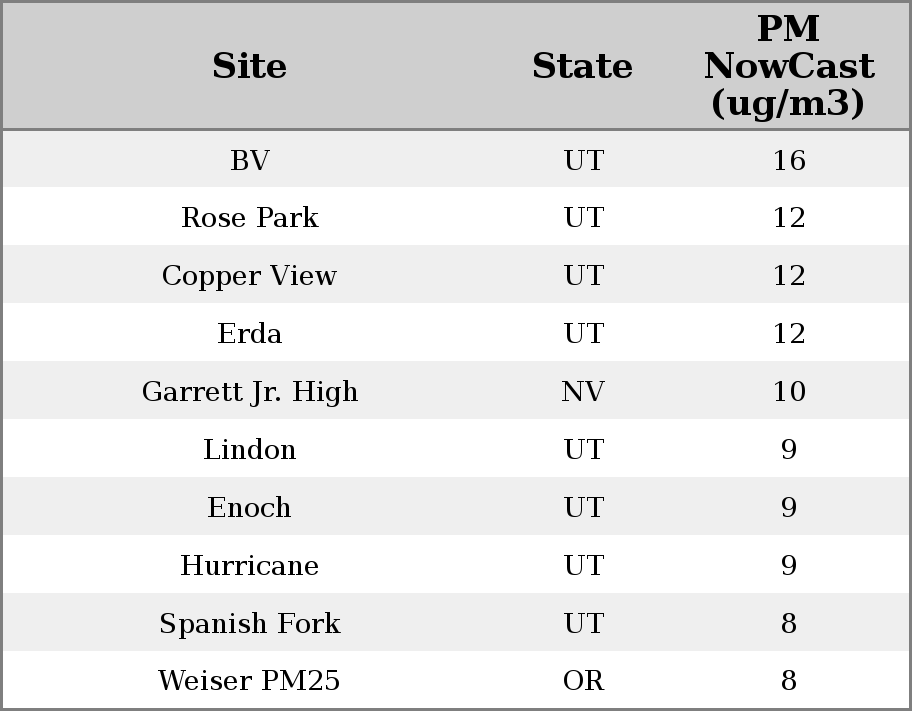Select the Hurricane site cell
The height and width of the screenshot is (711, 912).
(x=249, y=566)
